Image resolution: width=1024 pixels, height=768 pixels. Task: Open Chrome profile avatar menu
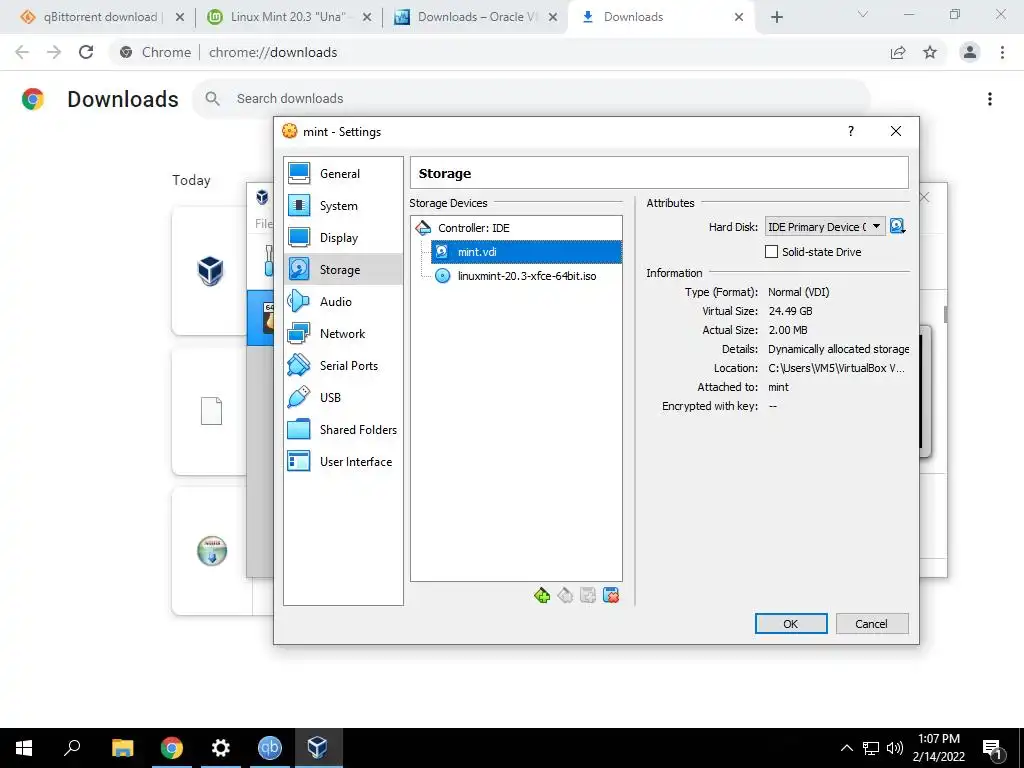coord(970,52)
